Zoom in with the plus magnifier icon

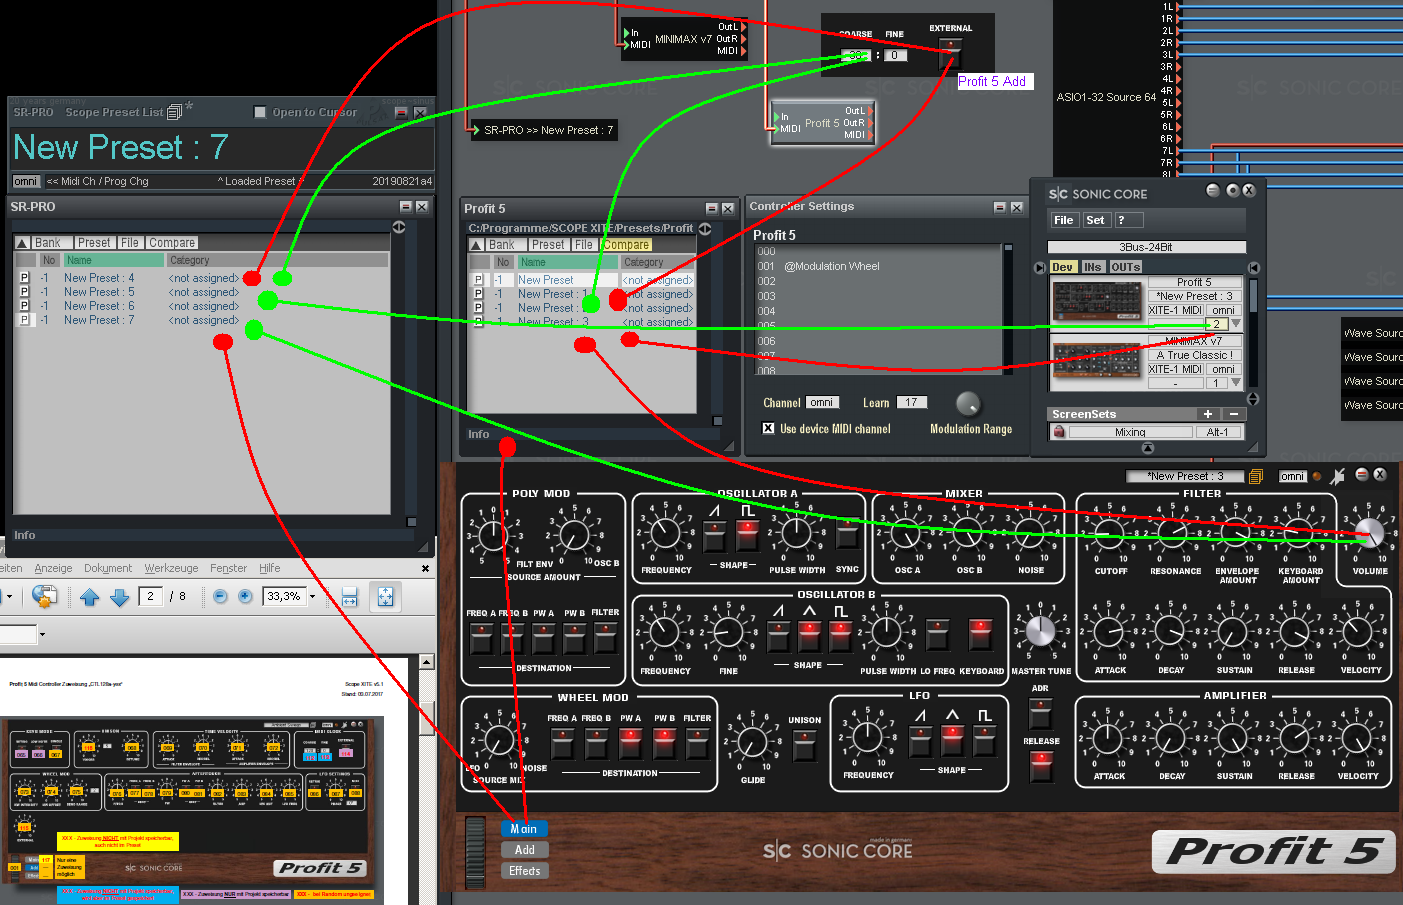247,596
